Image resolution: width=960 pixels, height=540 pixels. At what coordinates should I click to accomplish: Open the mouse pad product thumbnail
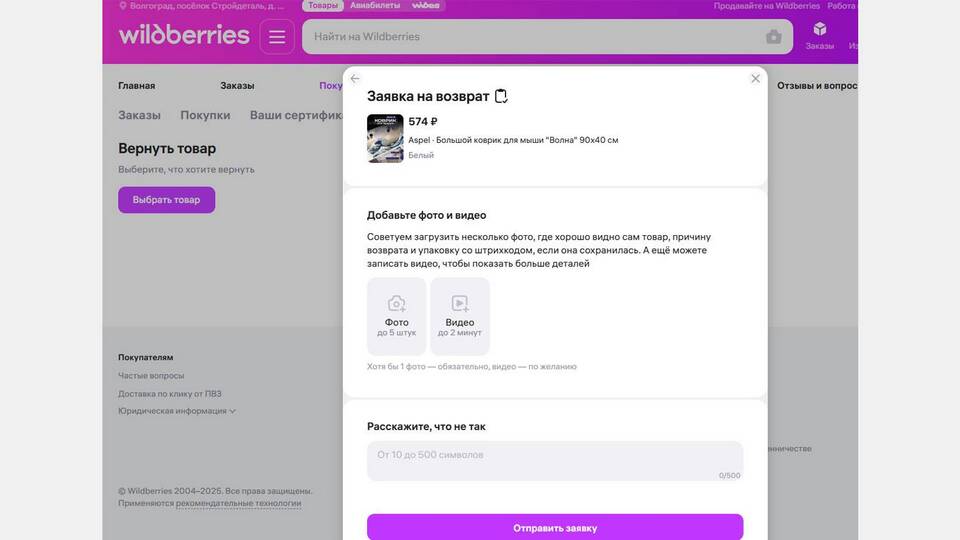[385, 138]
